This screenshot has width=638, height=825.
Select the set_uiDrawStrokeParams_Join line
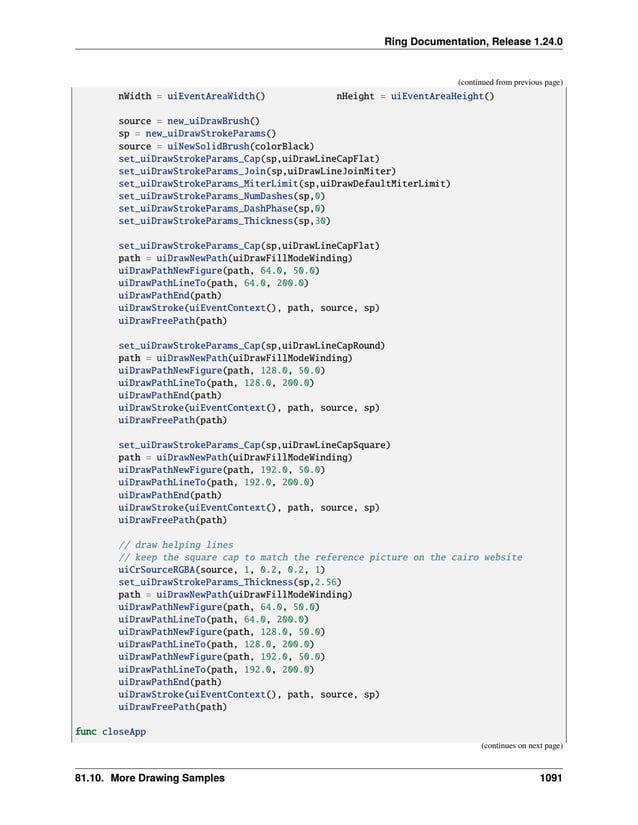(257, 171)
